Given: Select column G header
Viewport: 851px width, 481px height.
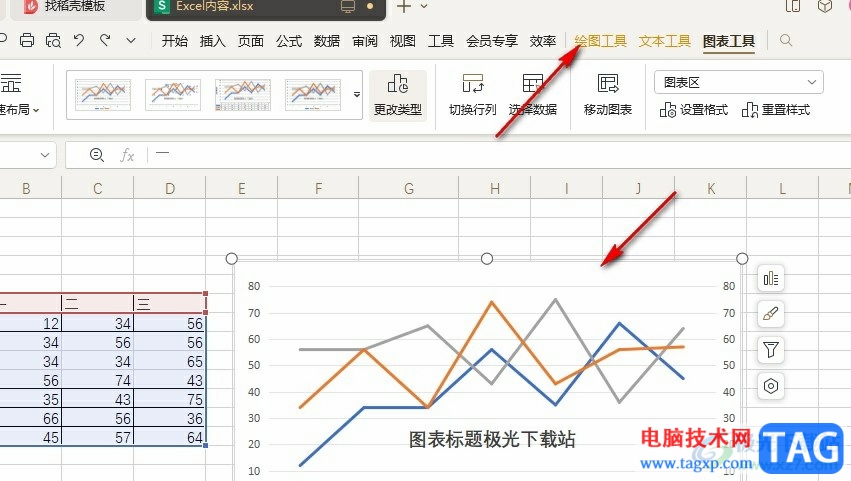Looking at the screenshot, I should coord(409,188).
